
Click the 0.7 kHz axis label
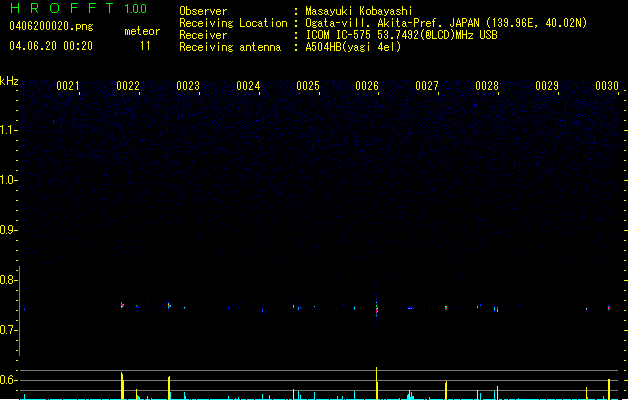coord(9,330)
